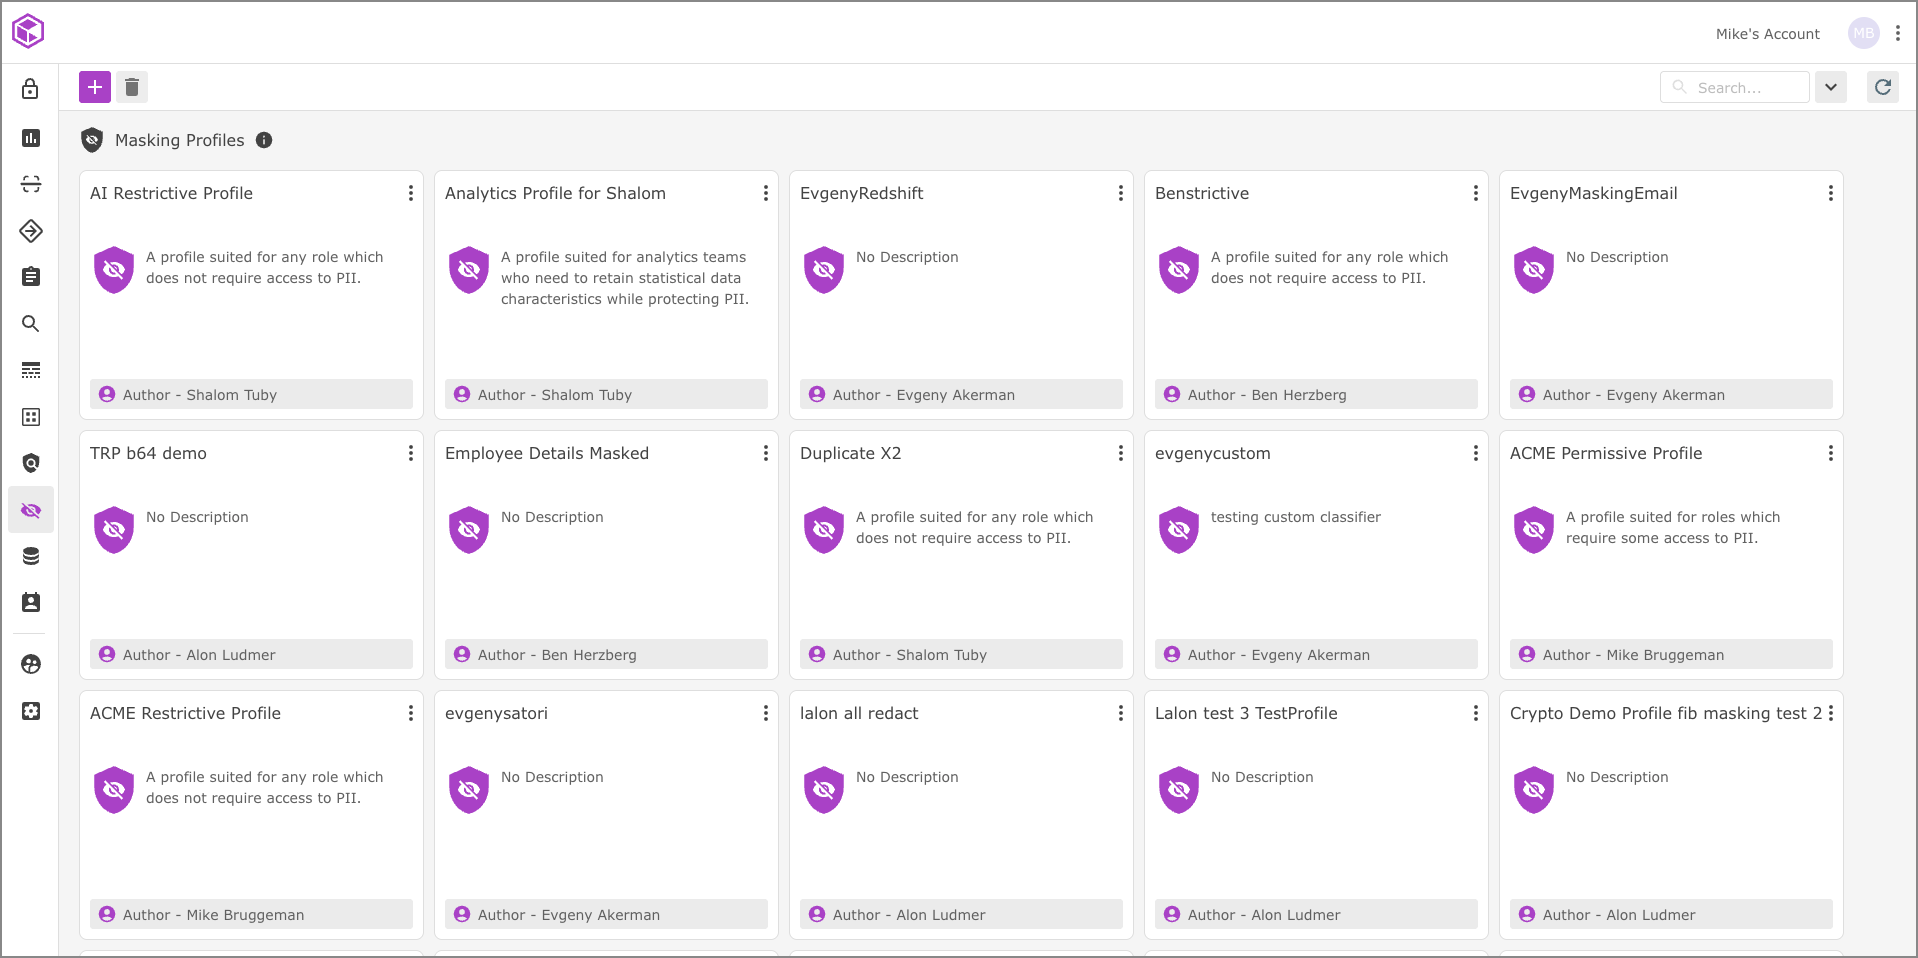The height and width of the screenshot is (958, 1918).
Task: Open options menu for AI Restrictive Profile
Action: coord(410,193)
